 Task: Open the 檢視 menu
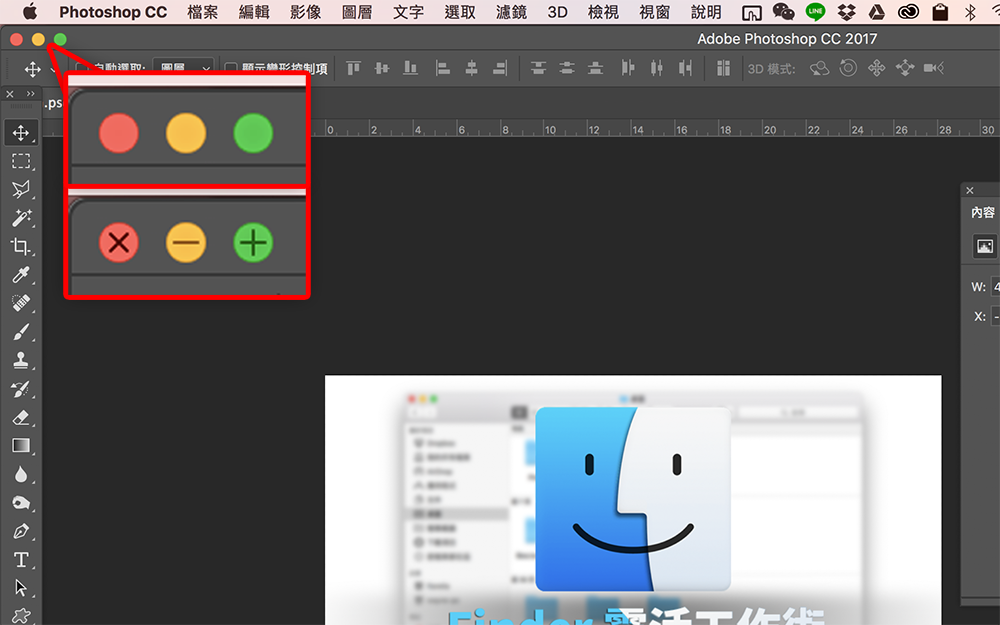click(603, 12)
